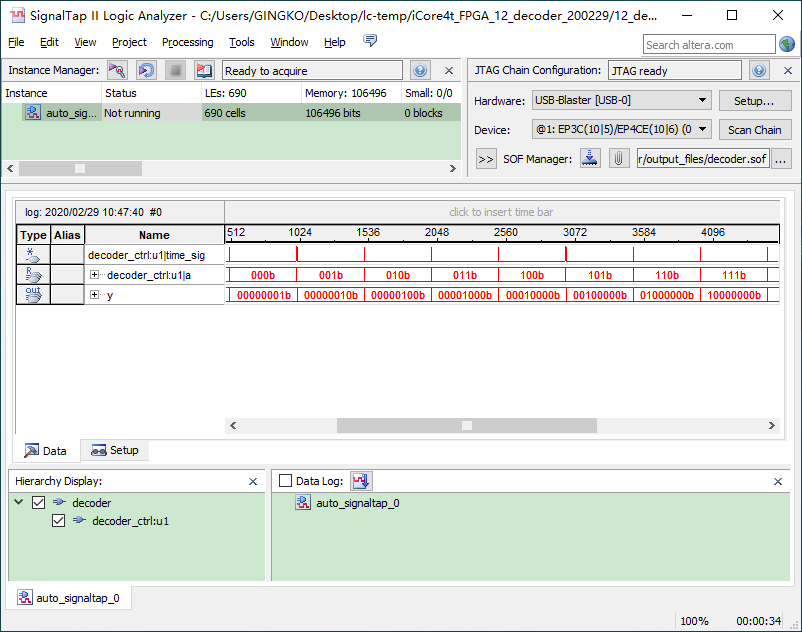Click the Scan Chain button
The image size is (802, 632).
pos(754,130)
